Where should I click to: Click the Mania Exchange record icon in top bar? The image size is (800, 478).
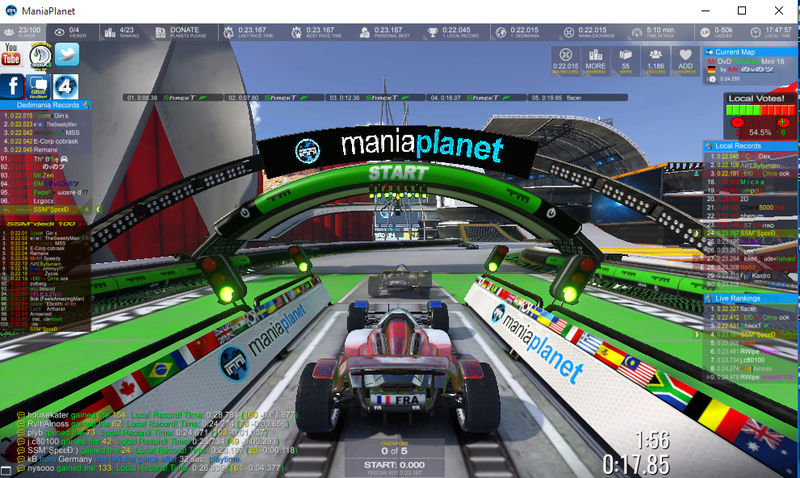[569, 33]
